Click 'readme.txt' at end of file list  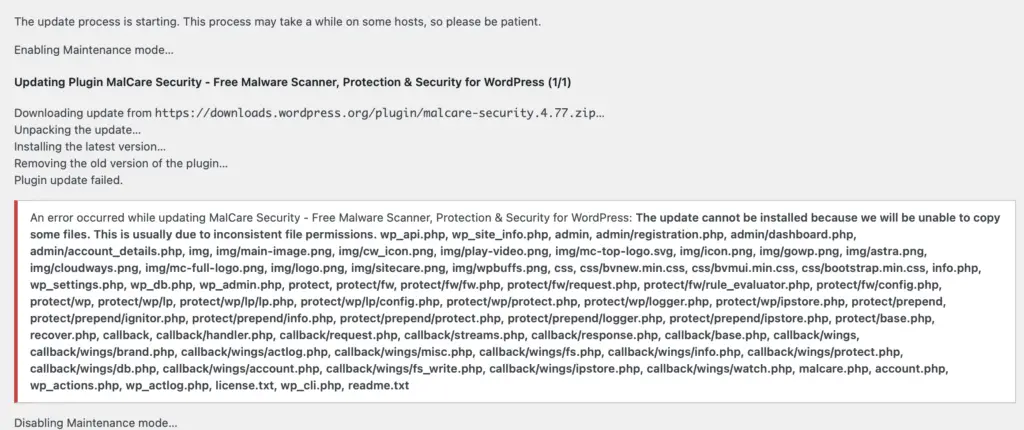coord(378,386)
